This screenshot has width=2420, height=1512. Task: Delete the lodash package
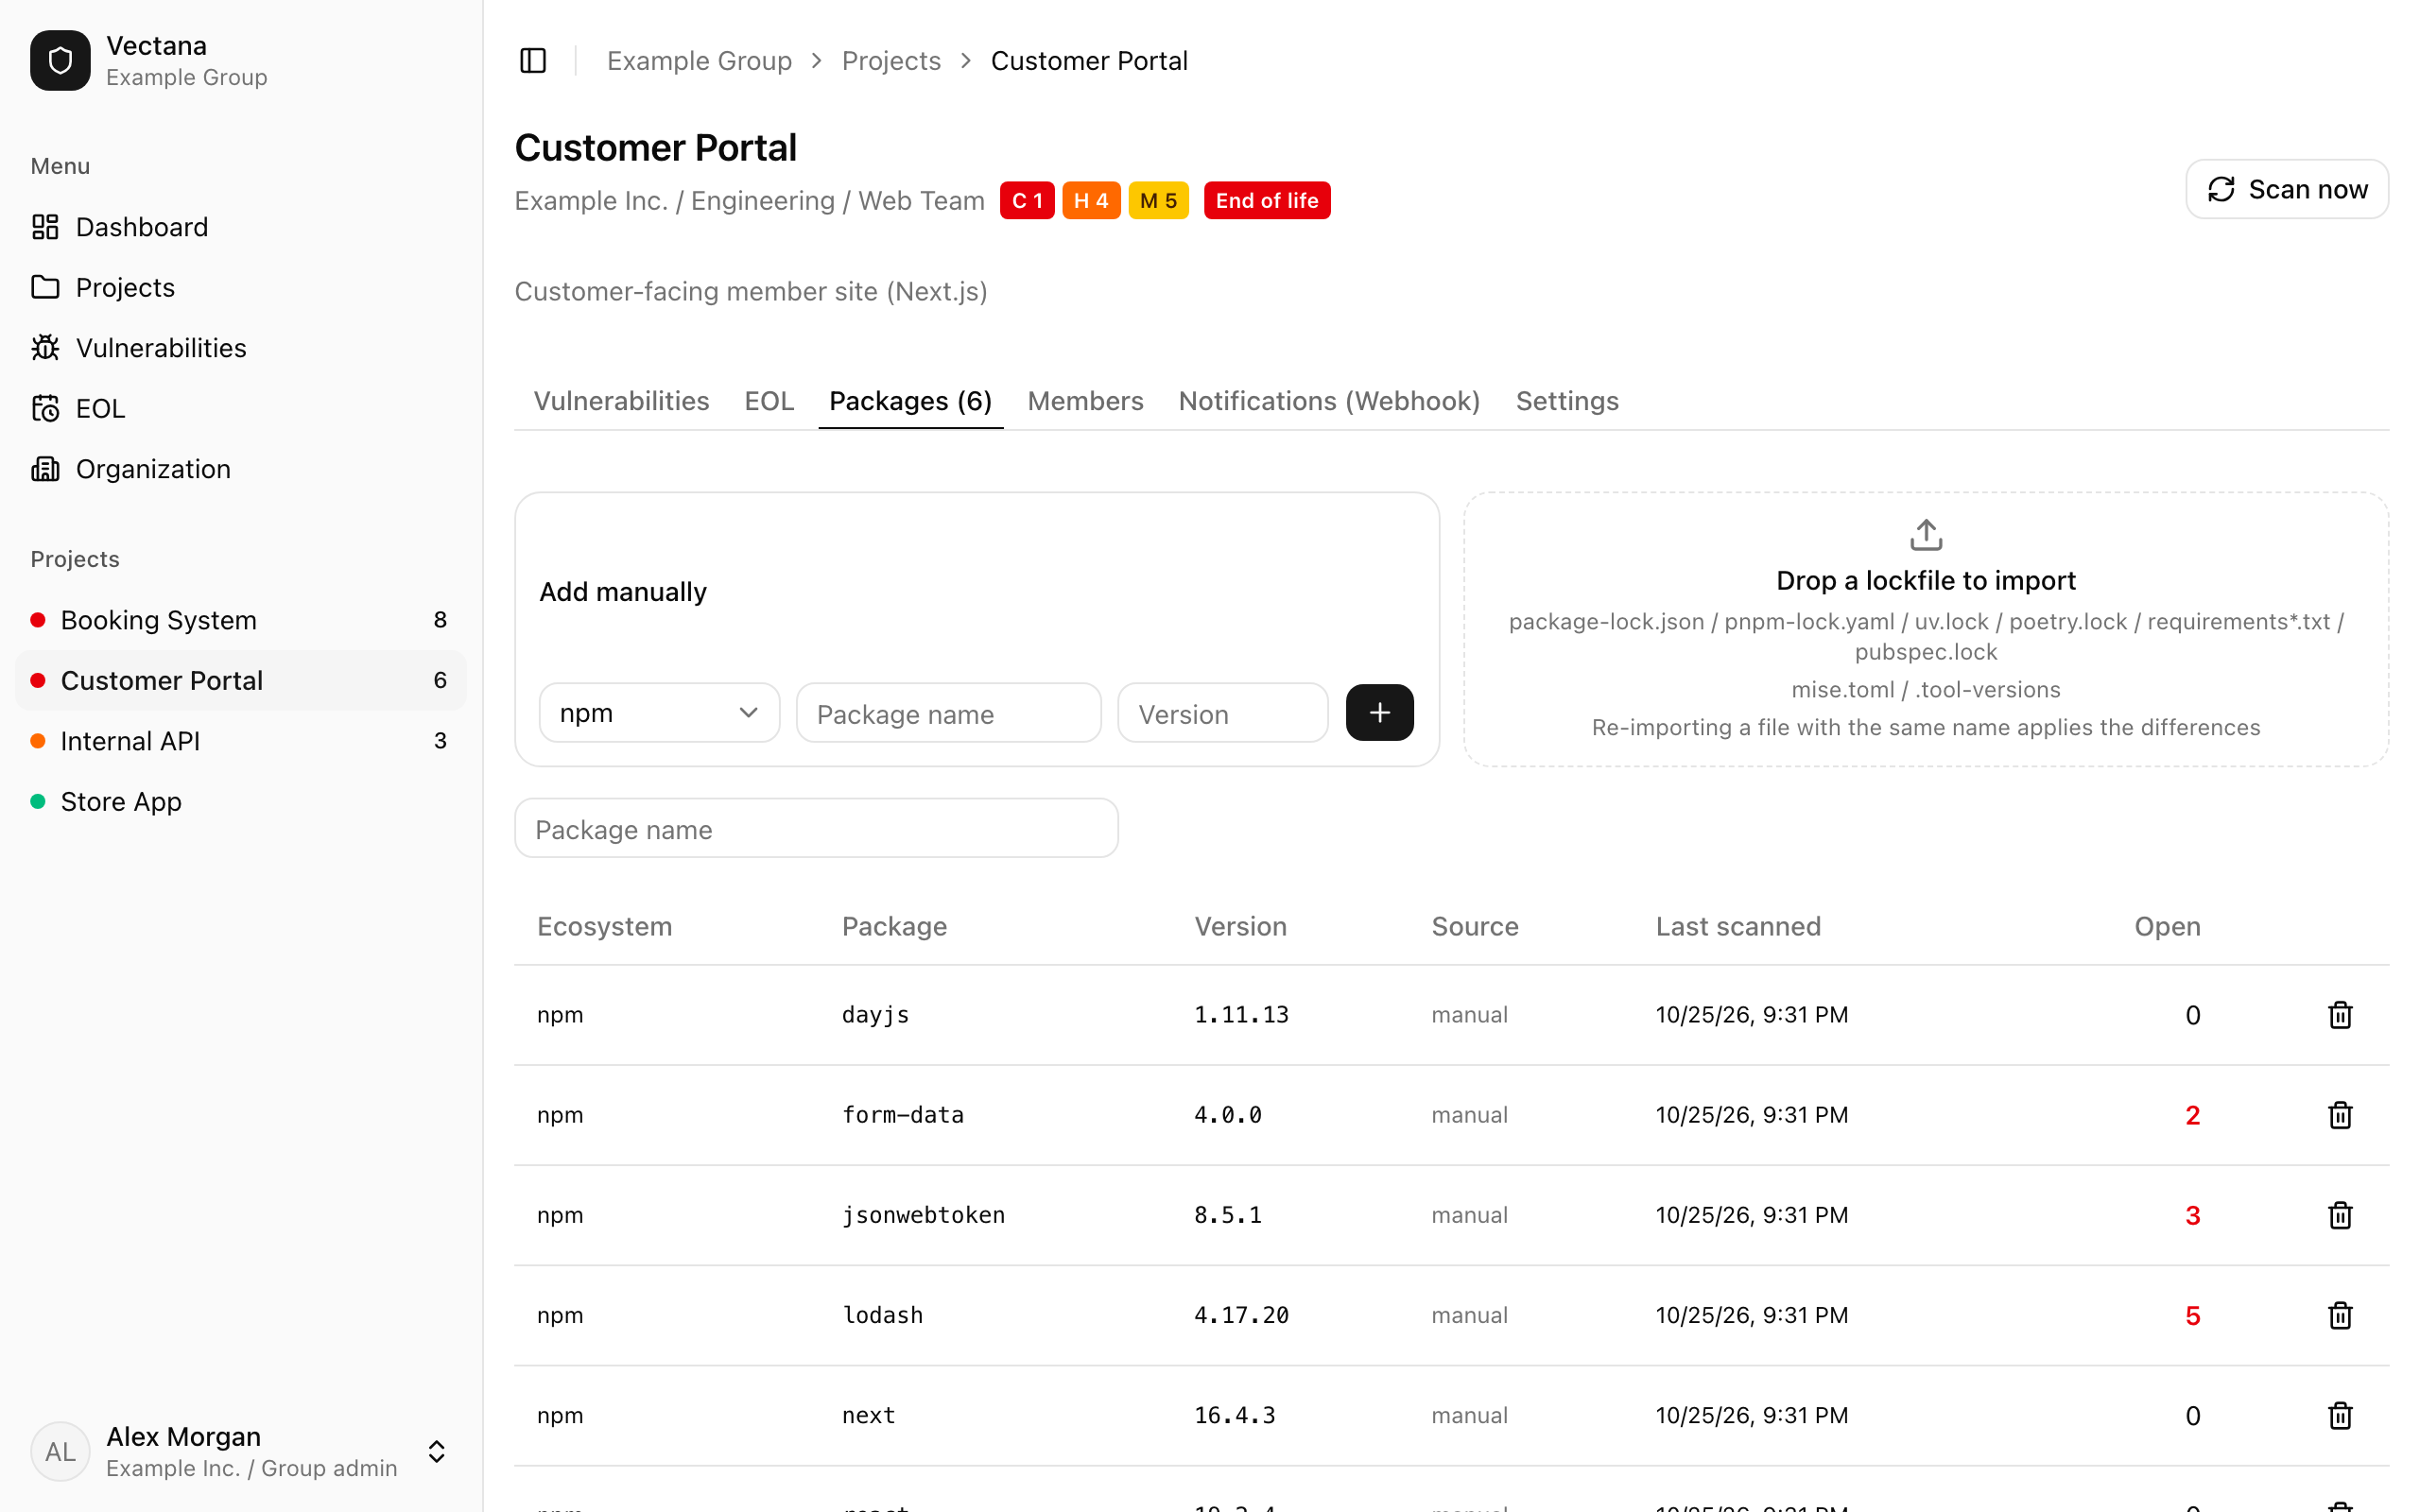(2340, 1315)
